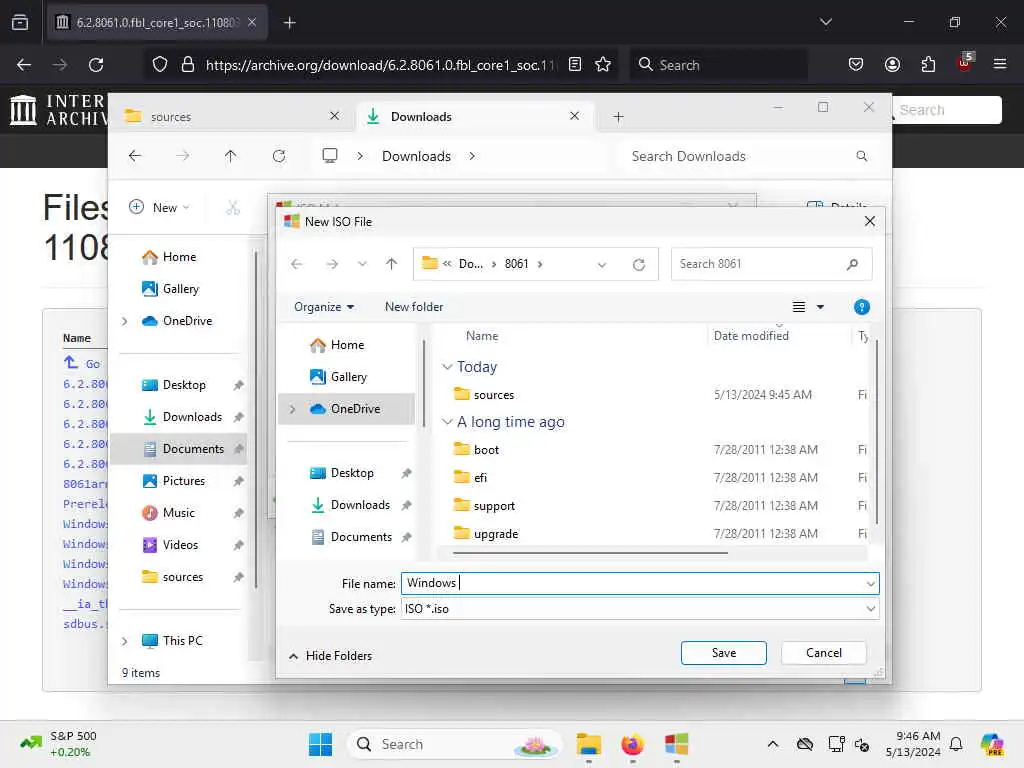Screen dimensions: 1024x768
Task: Select sources in File Explorer sidebar
Action: coord(182,577)
